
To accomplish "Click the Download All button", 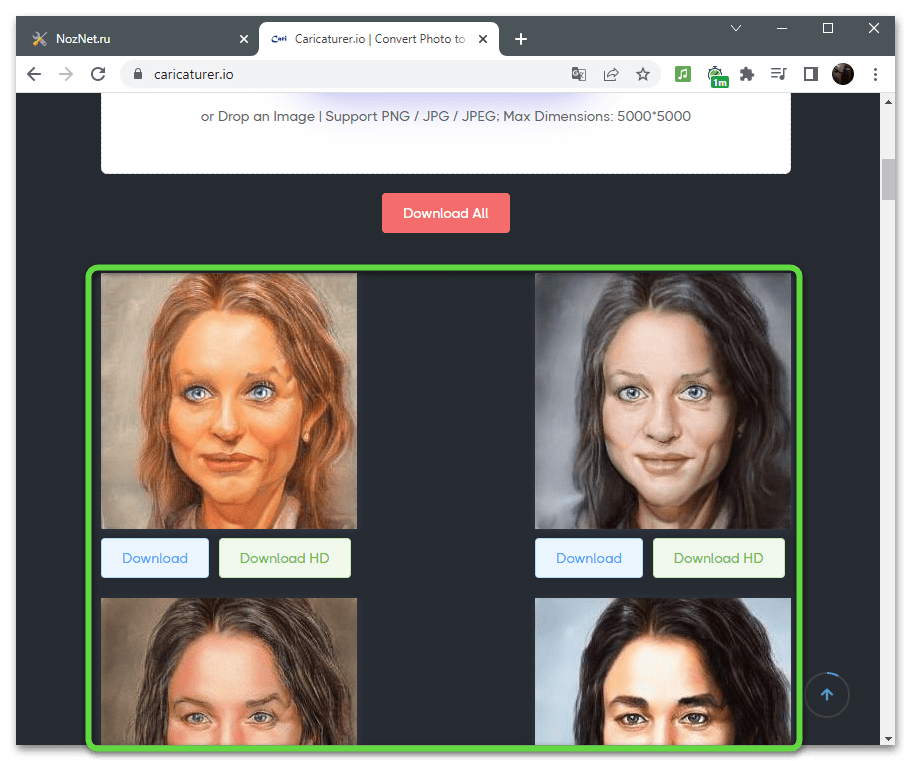I will click(446, 213).
